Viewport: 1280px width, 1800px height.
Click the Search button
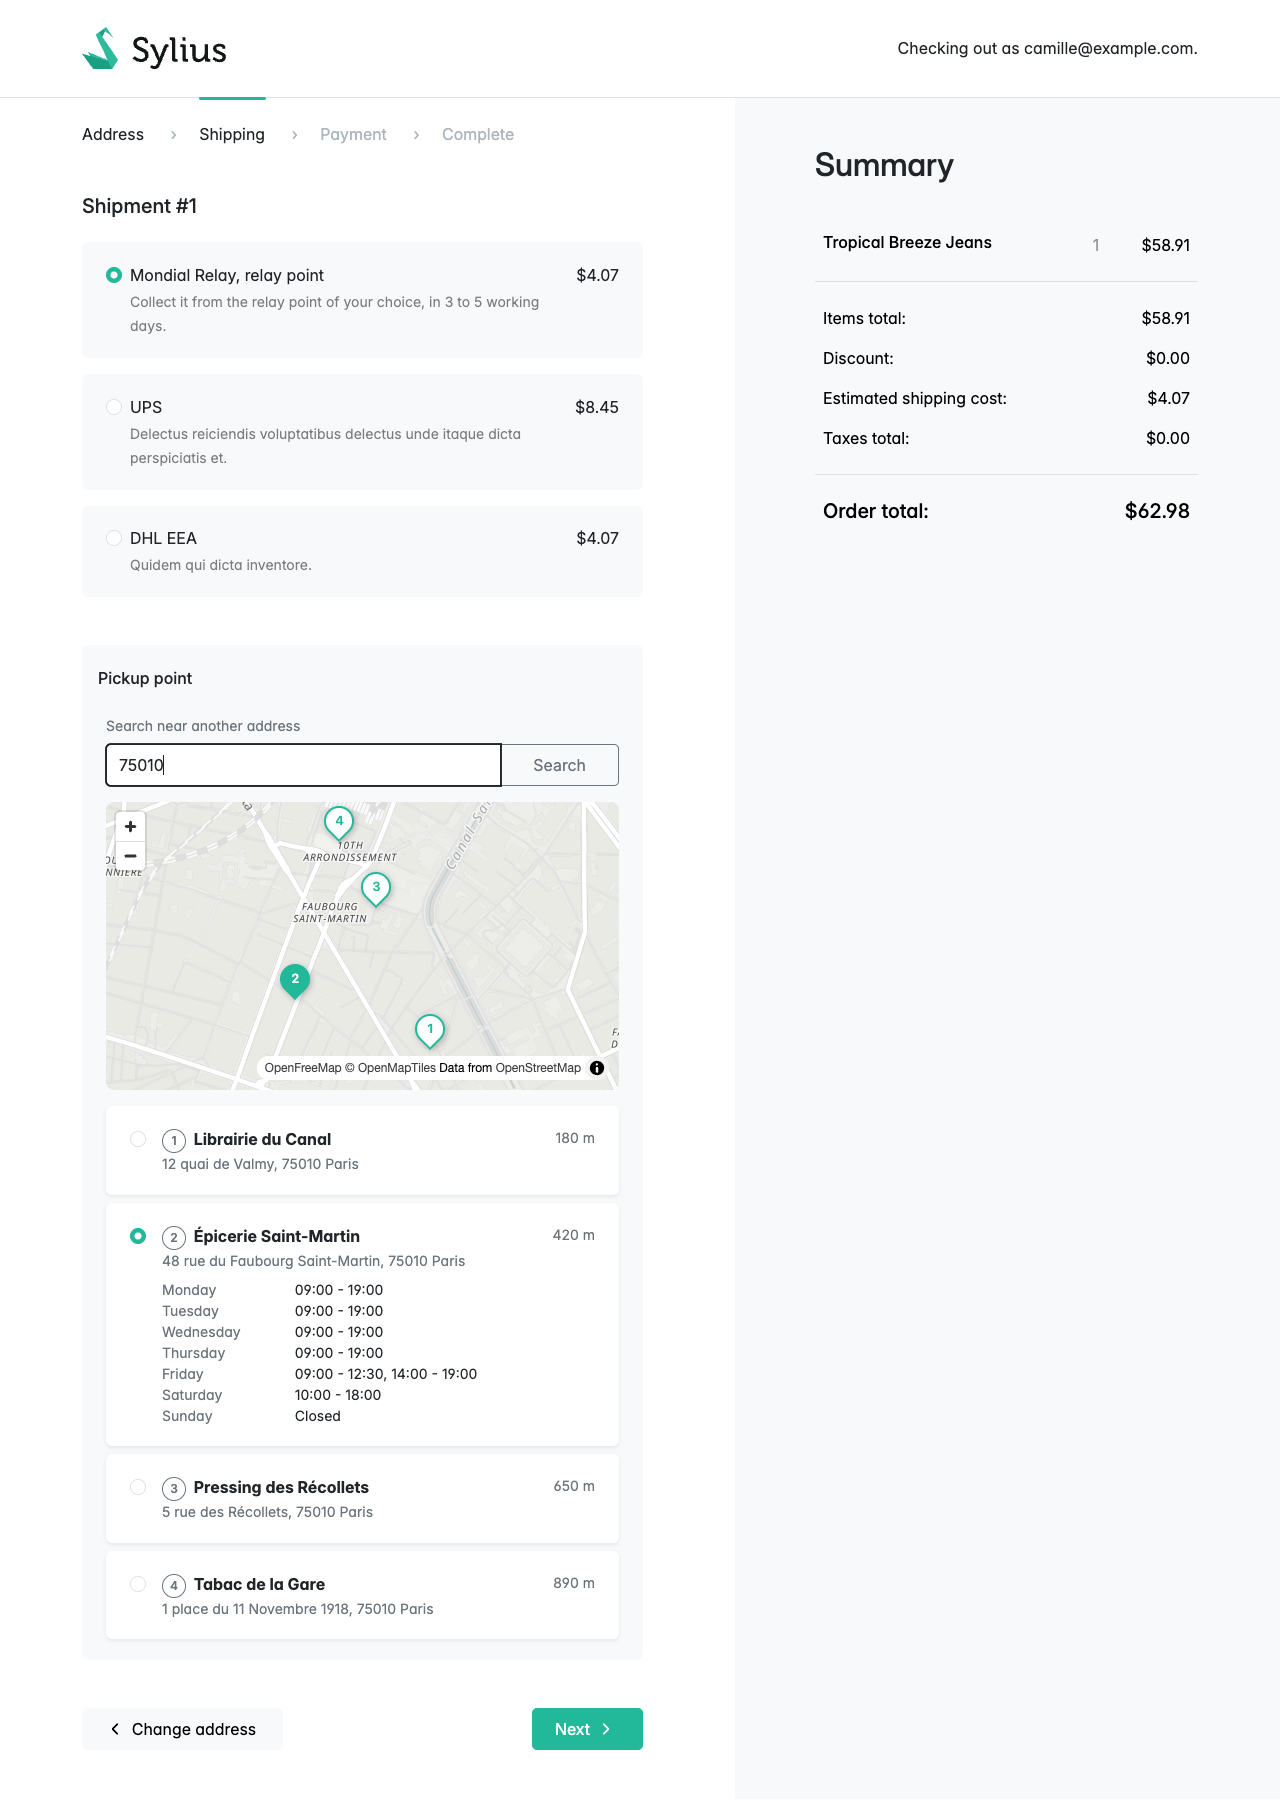click(x=559, y=765)
